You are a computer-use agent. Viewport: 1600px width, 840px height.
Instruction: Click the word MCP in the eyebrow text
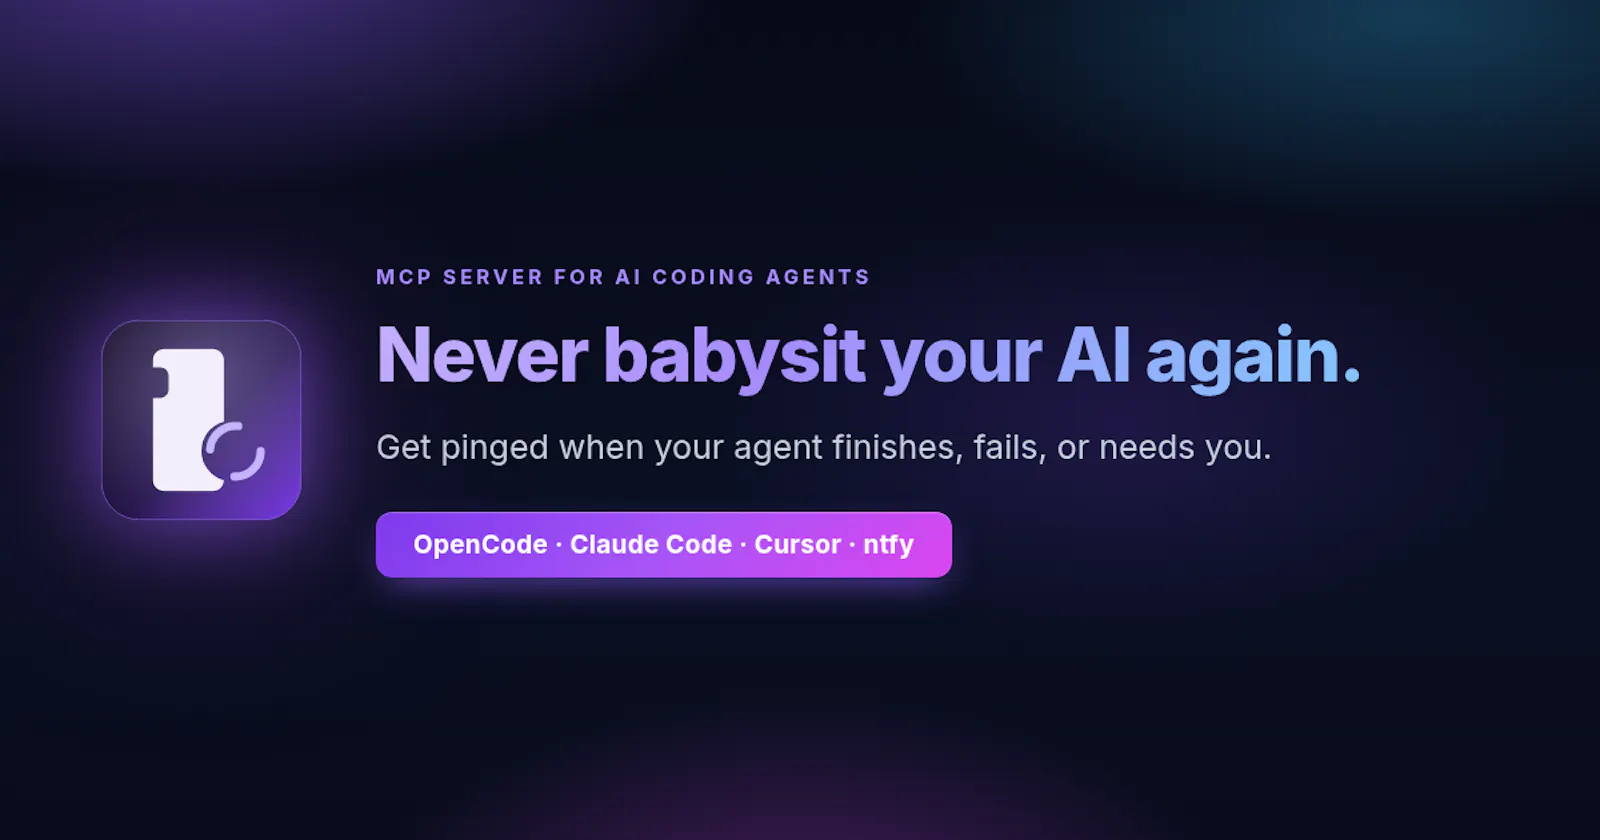(x=403, y=277)
